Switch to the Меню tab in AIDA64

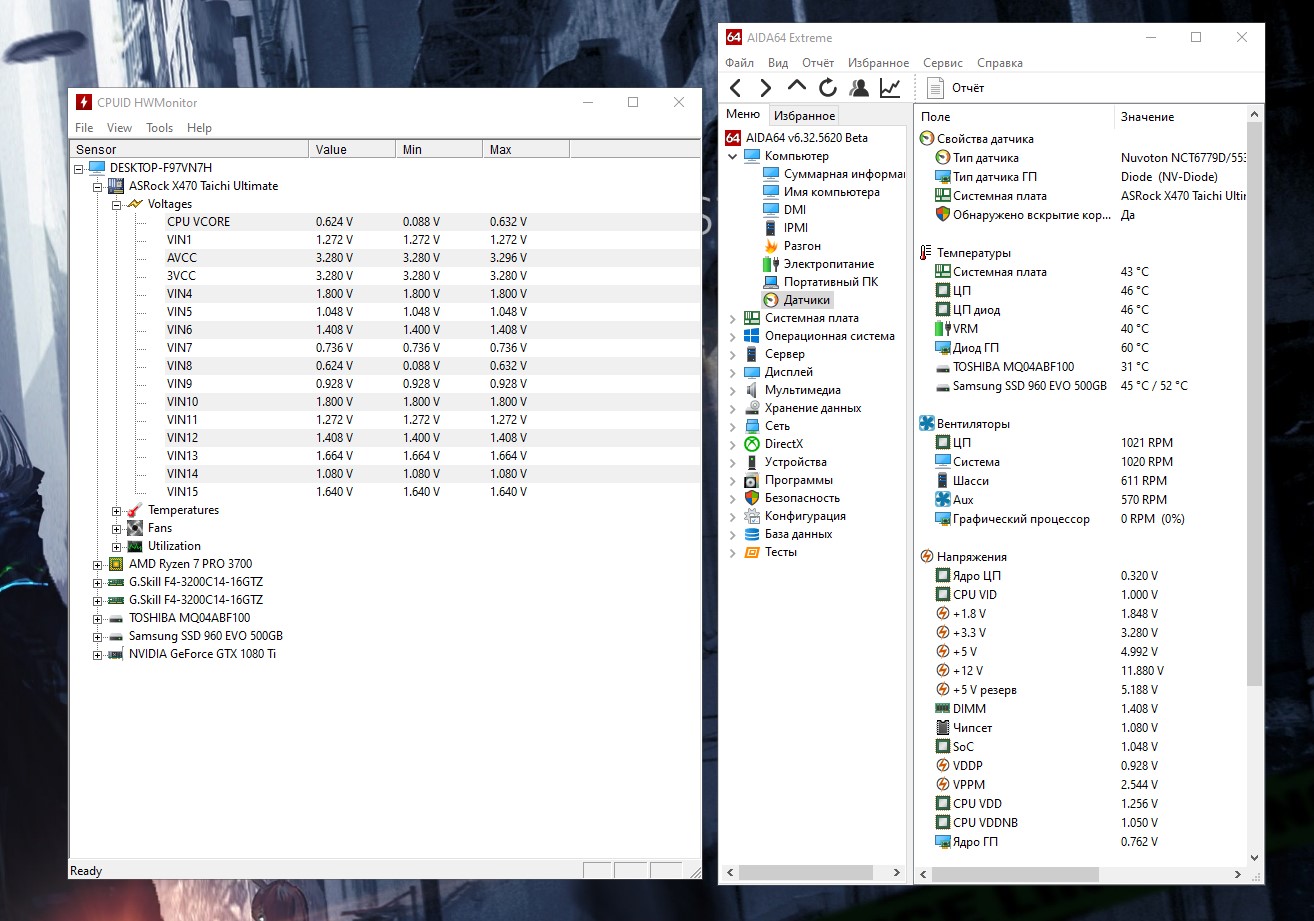(x=743, y=114)
